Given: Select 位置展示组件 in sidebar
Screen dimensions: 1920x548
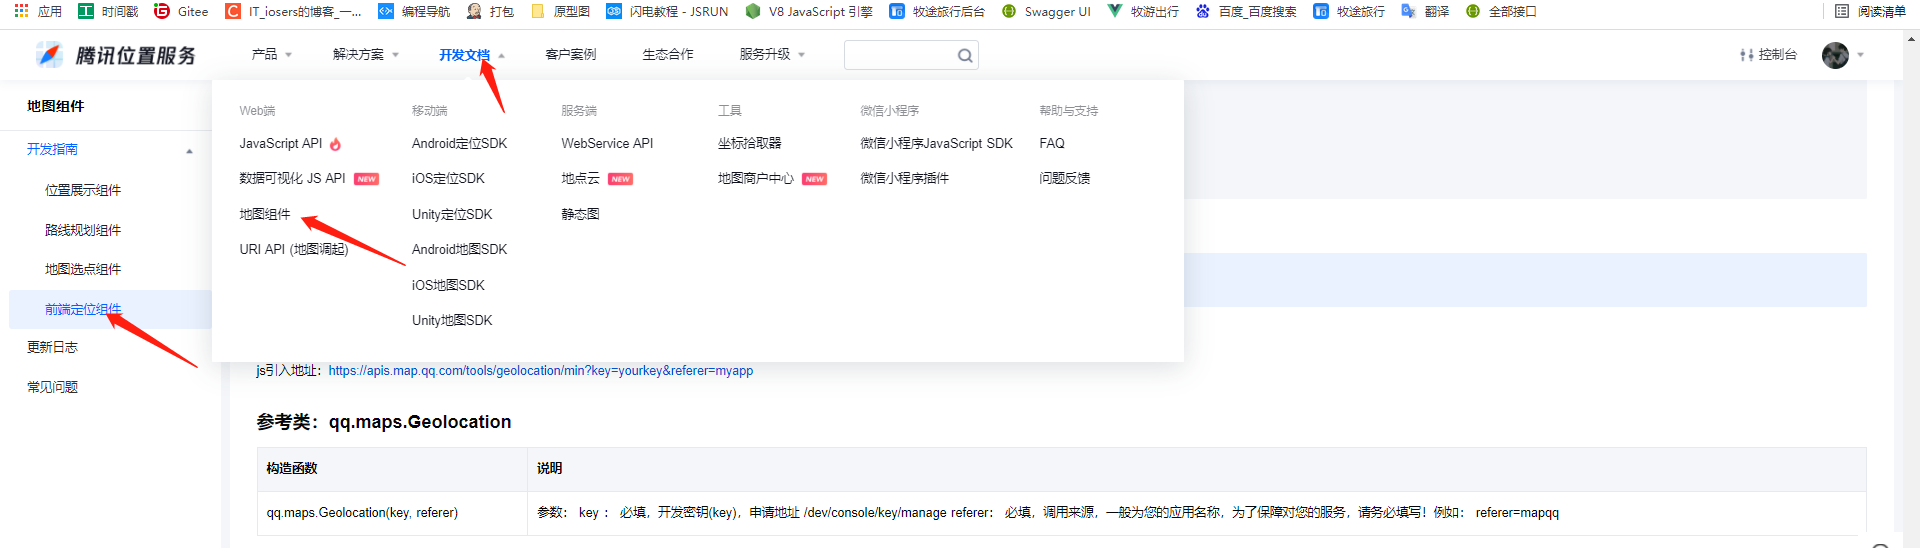Looking at the screenshot, I should pos(83,190).
